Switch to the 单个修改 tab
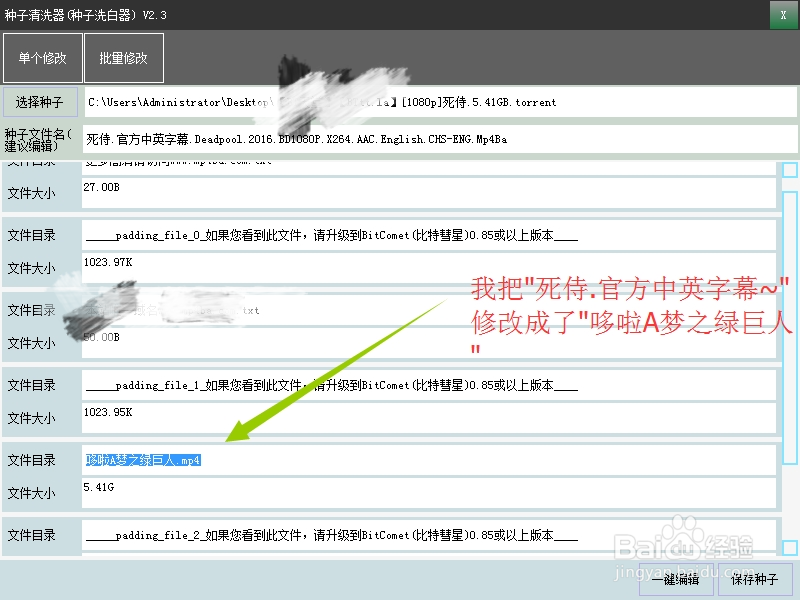This screenshot has height=600, width=800. point(43,58)
